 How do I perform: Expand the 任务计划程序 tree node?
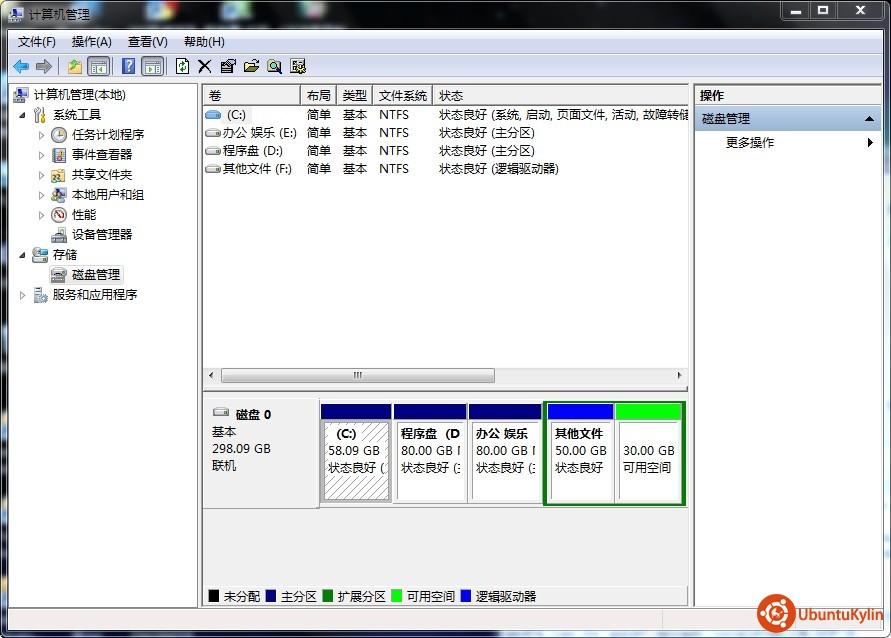pyautogui.click(x=41, y=135)
